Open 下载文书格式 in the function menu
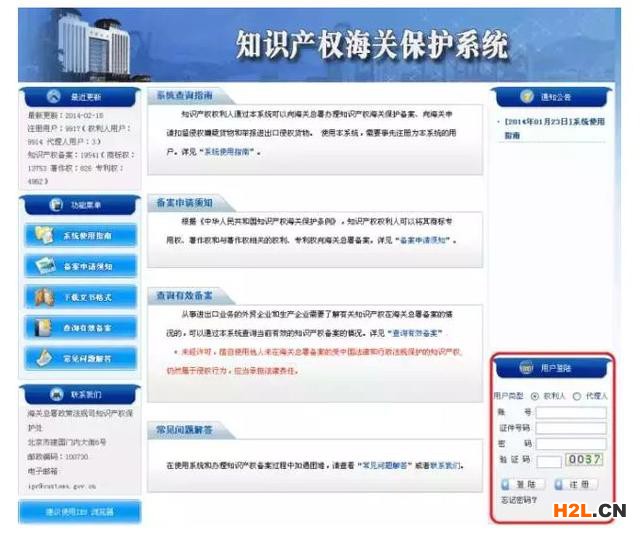The width and height of the screenshot is (640, 533). coord(80,297)
